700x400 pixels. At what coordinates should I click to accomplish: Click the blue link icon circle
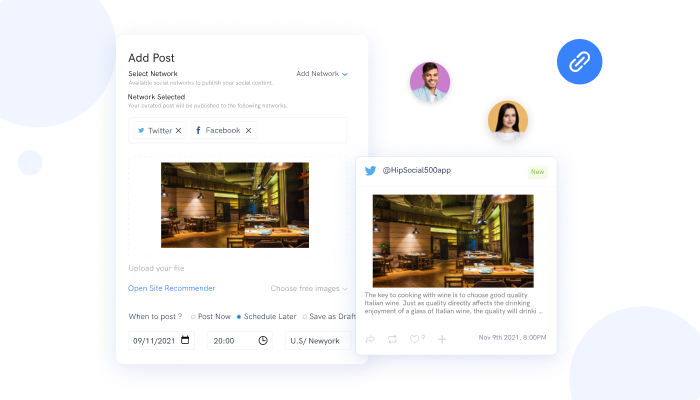click(579, 62)
